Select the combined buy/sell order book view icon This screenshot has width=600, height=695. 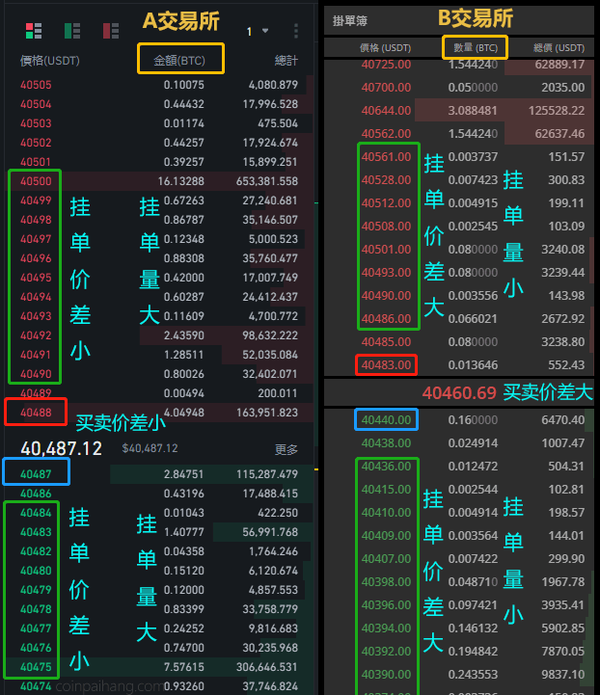click(x=33, y=31)
